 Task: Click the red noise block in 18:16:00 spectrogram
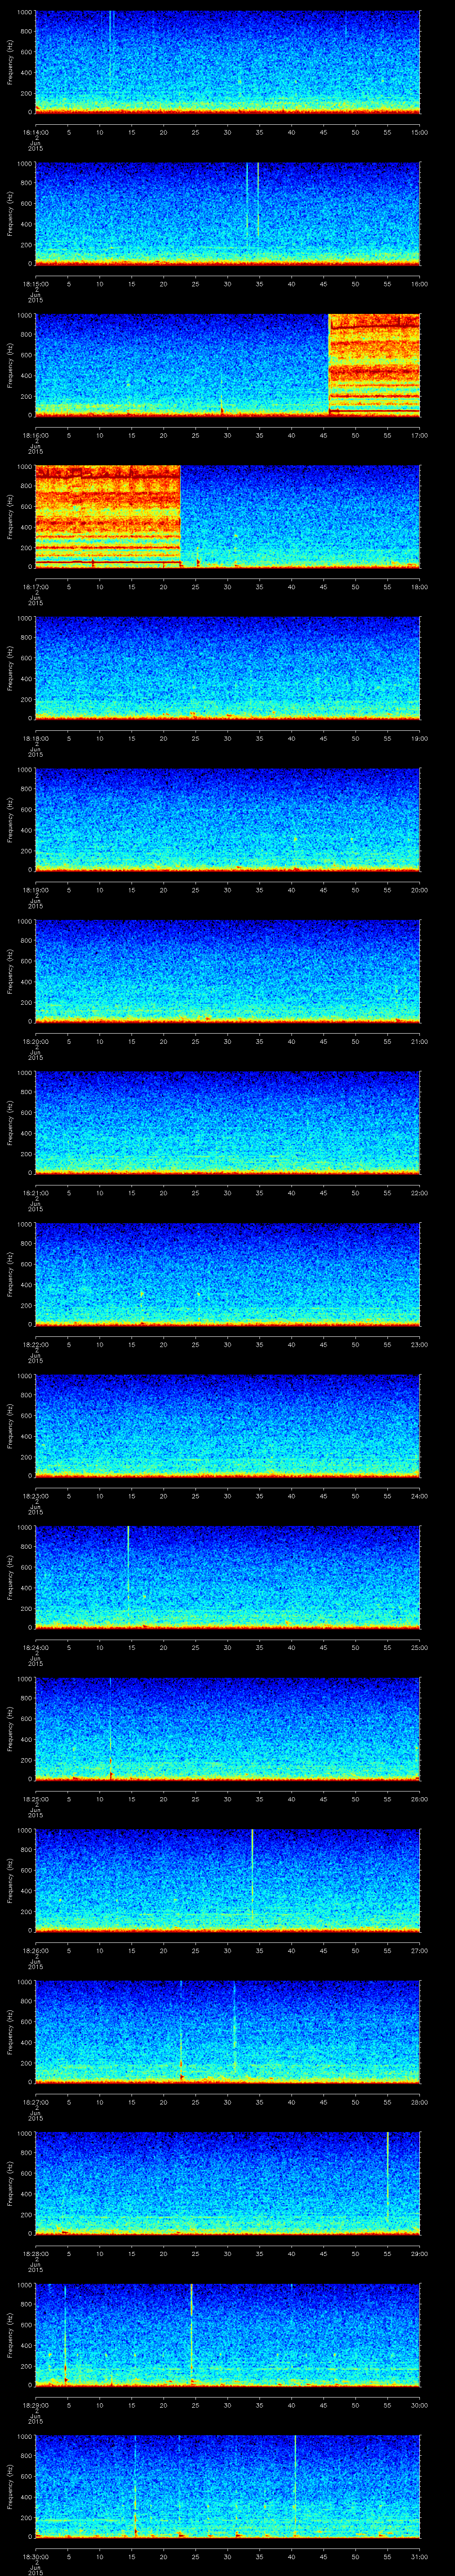pyautogui.click(x=374, y=364)
